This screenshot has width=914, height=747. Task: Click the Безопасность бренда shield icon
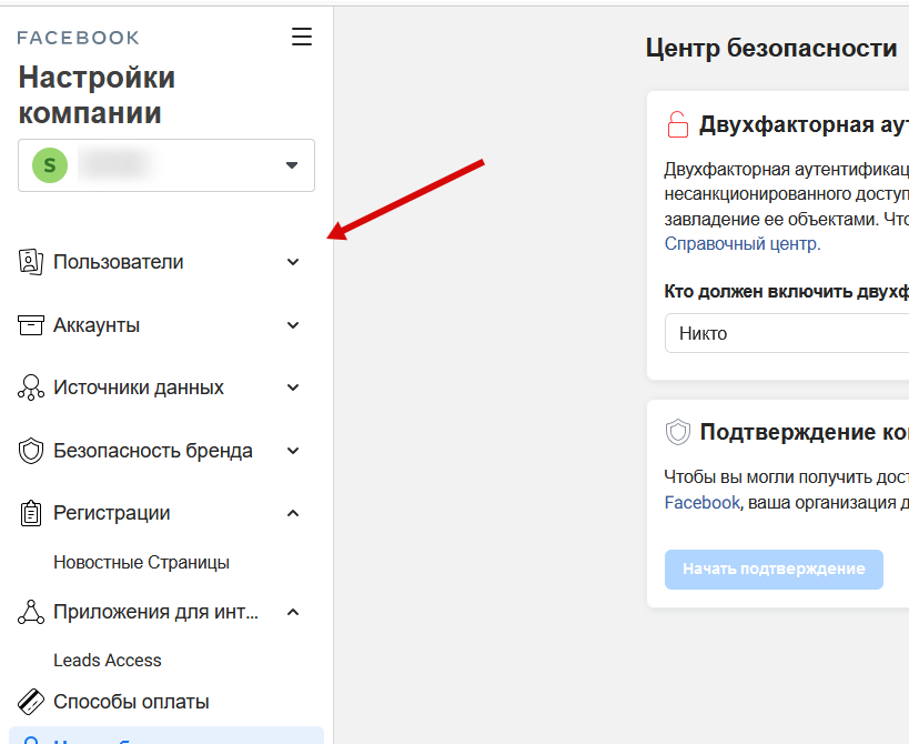tap(30, 451)
